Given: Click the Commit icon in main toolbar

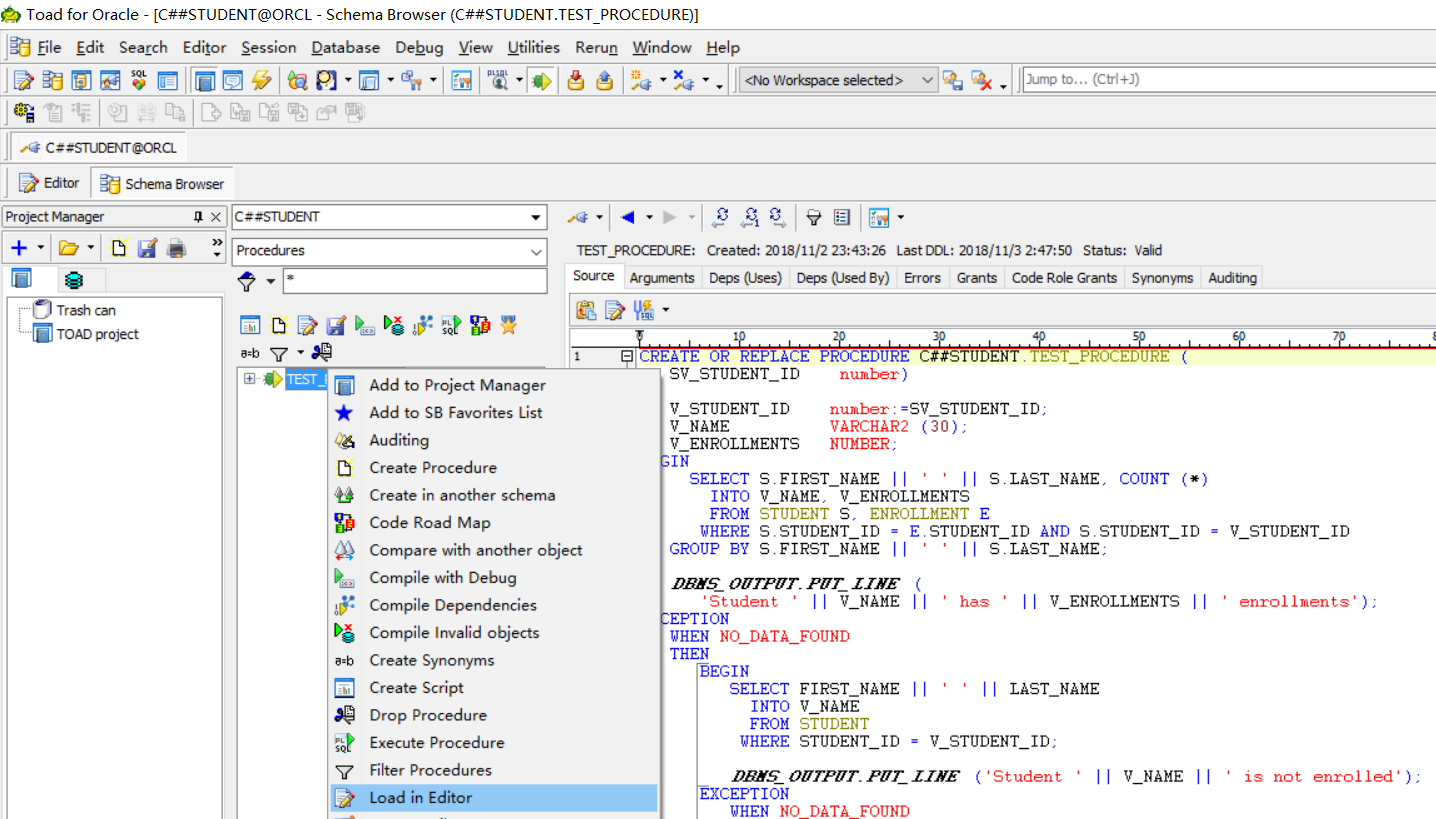Looking at the screenshot, I should 575,80.
